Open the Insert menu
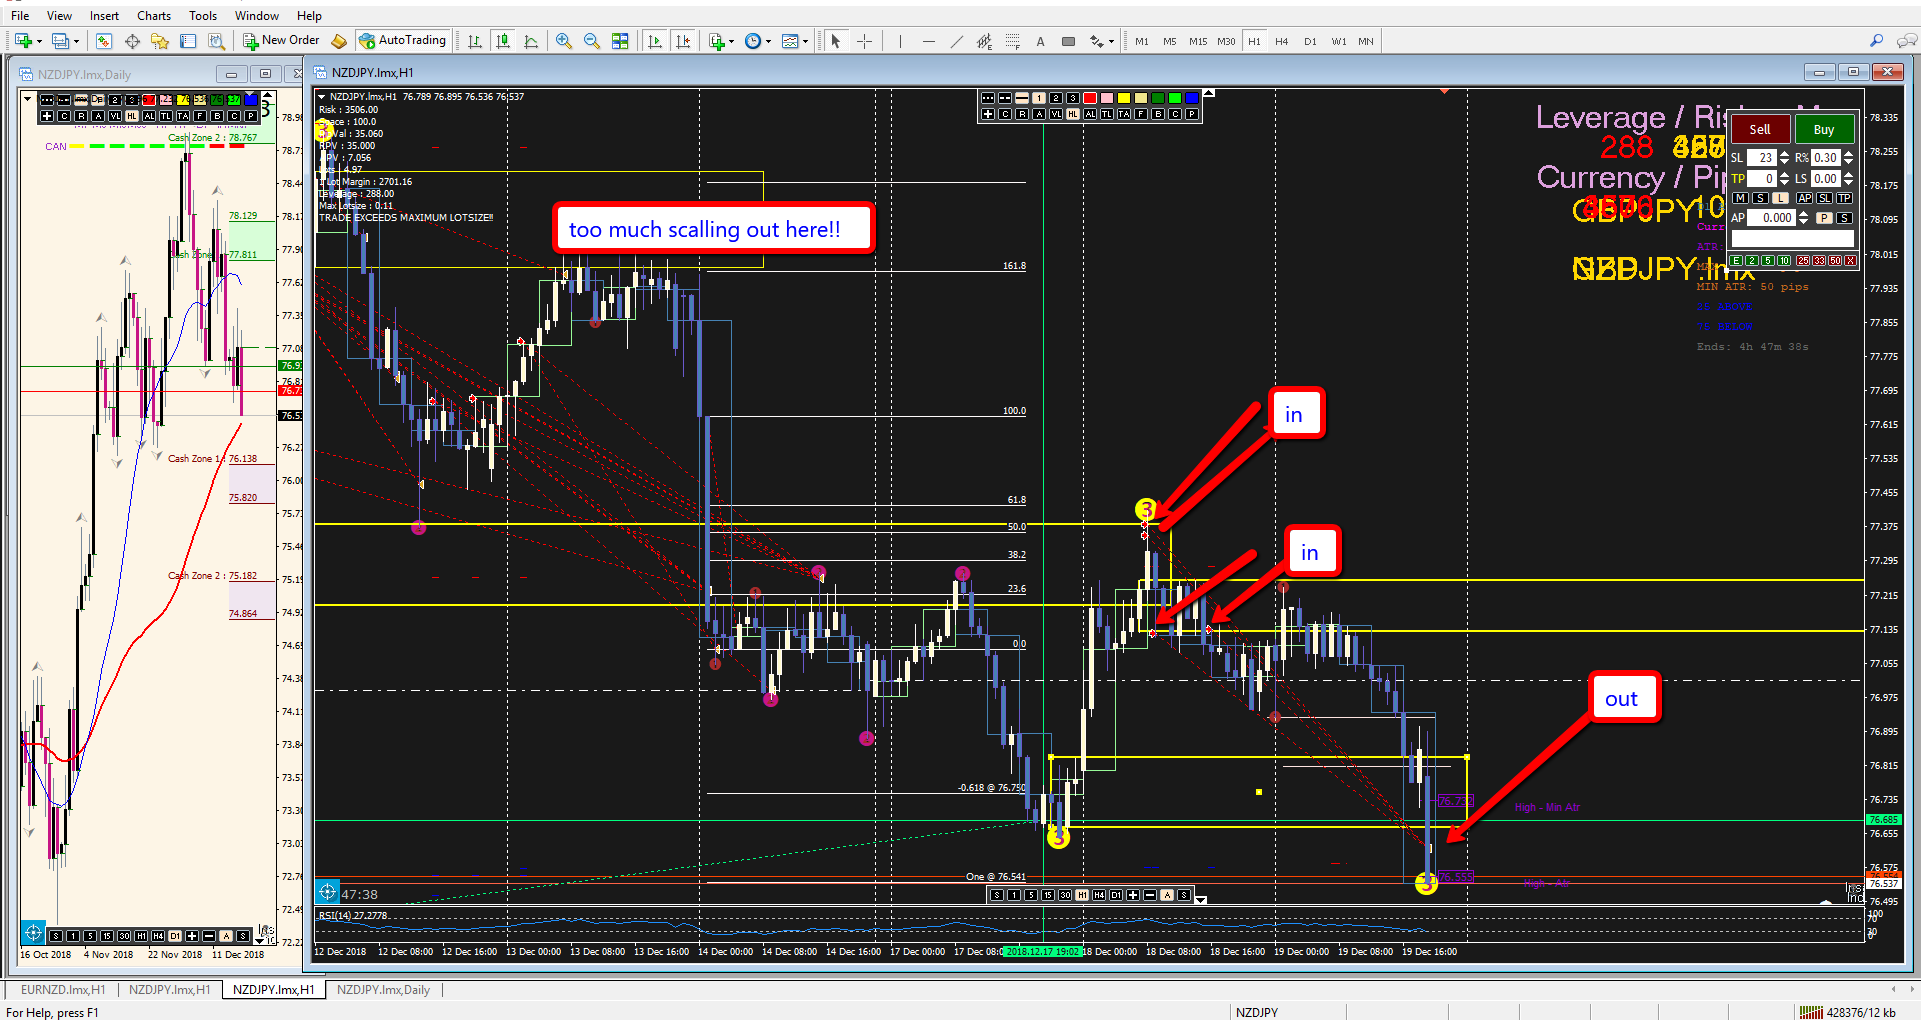 [x=104, y=16]
